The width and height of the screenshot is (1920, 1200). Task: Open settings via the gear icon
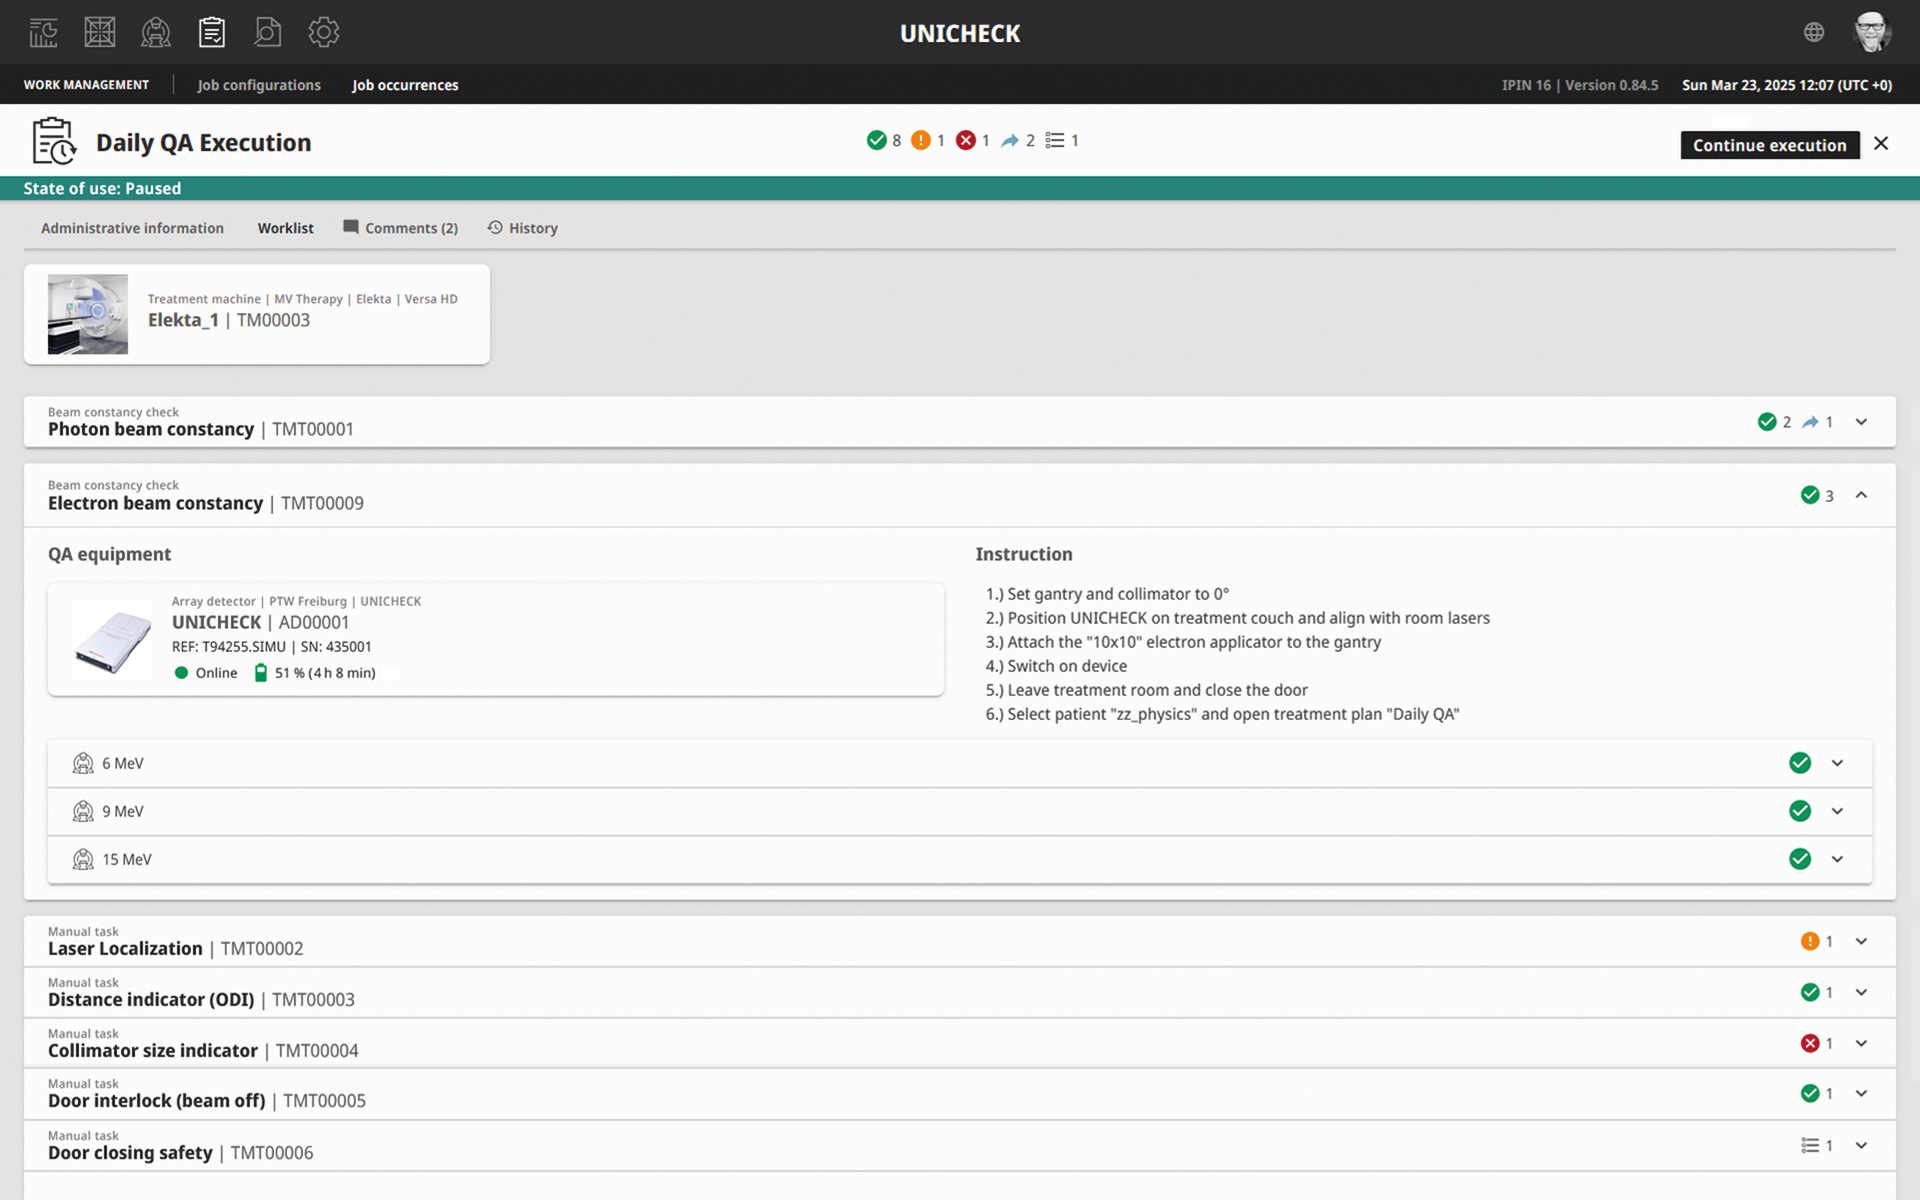[x=324, y=33]
